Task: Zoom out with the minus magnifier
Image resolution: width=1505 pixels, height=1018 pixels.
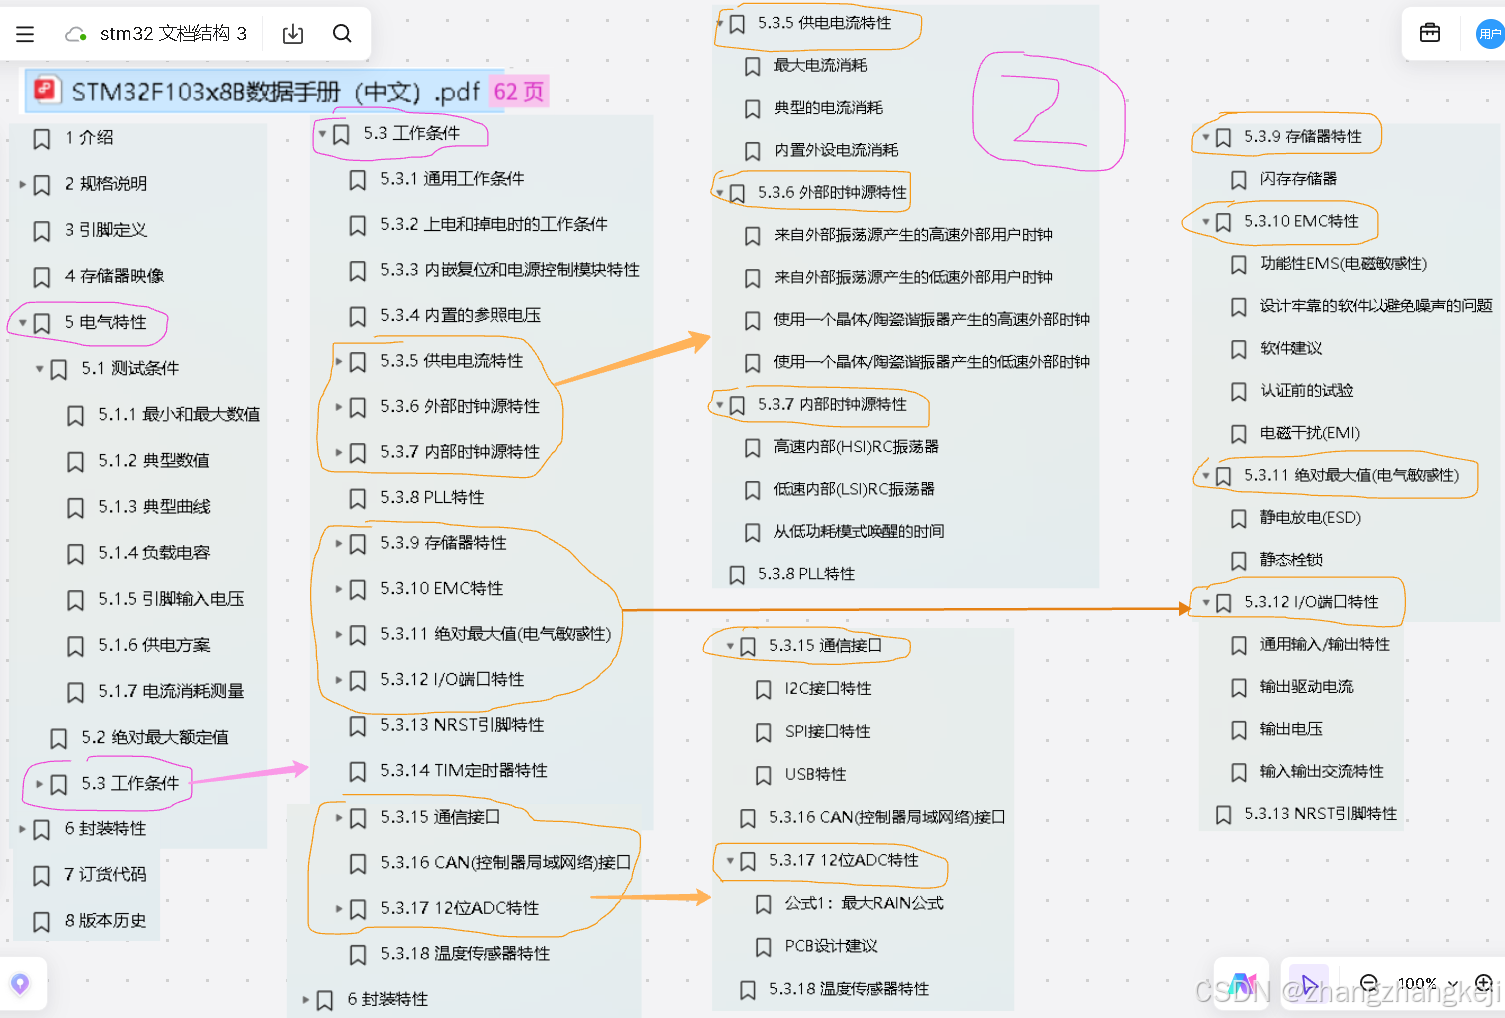Action: [1370, 983]
